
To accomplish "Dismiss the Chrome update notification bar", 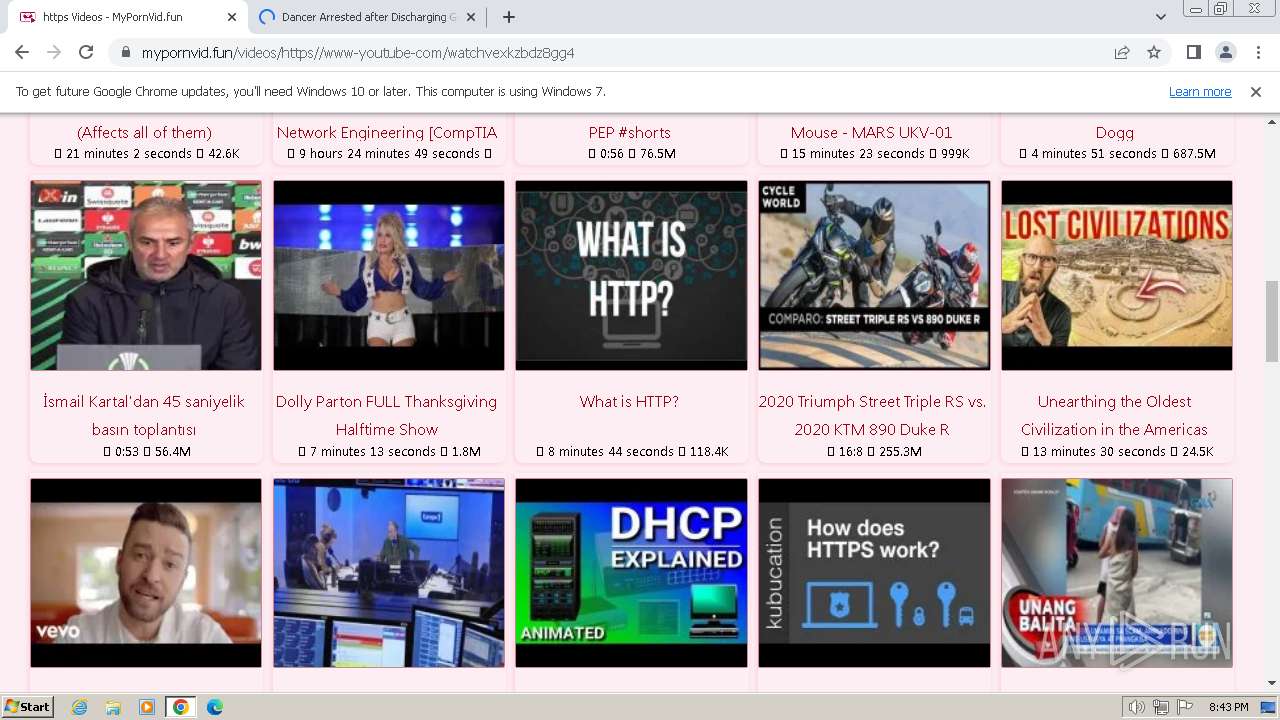I will 1256,92.
